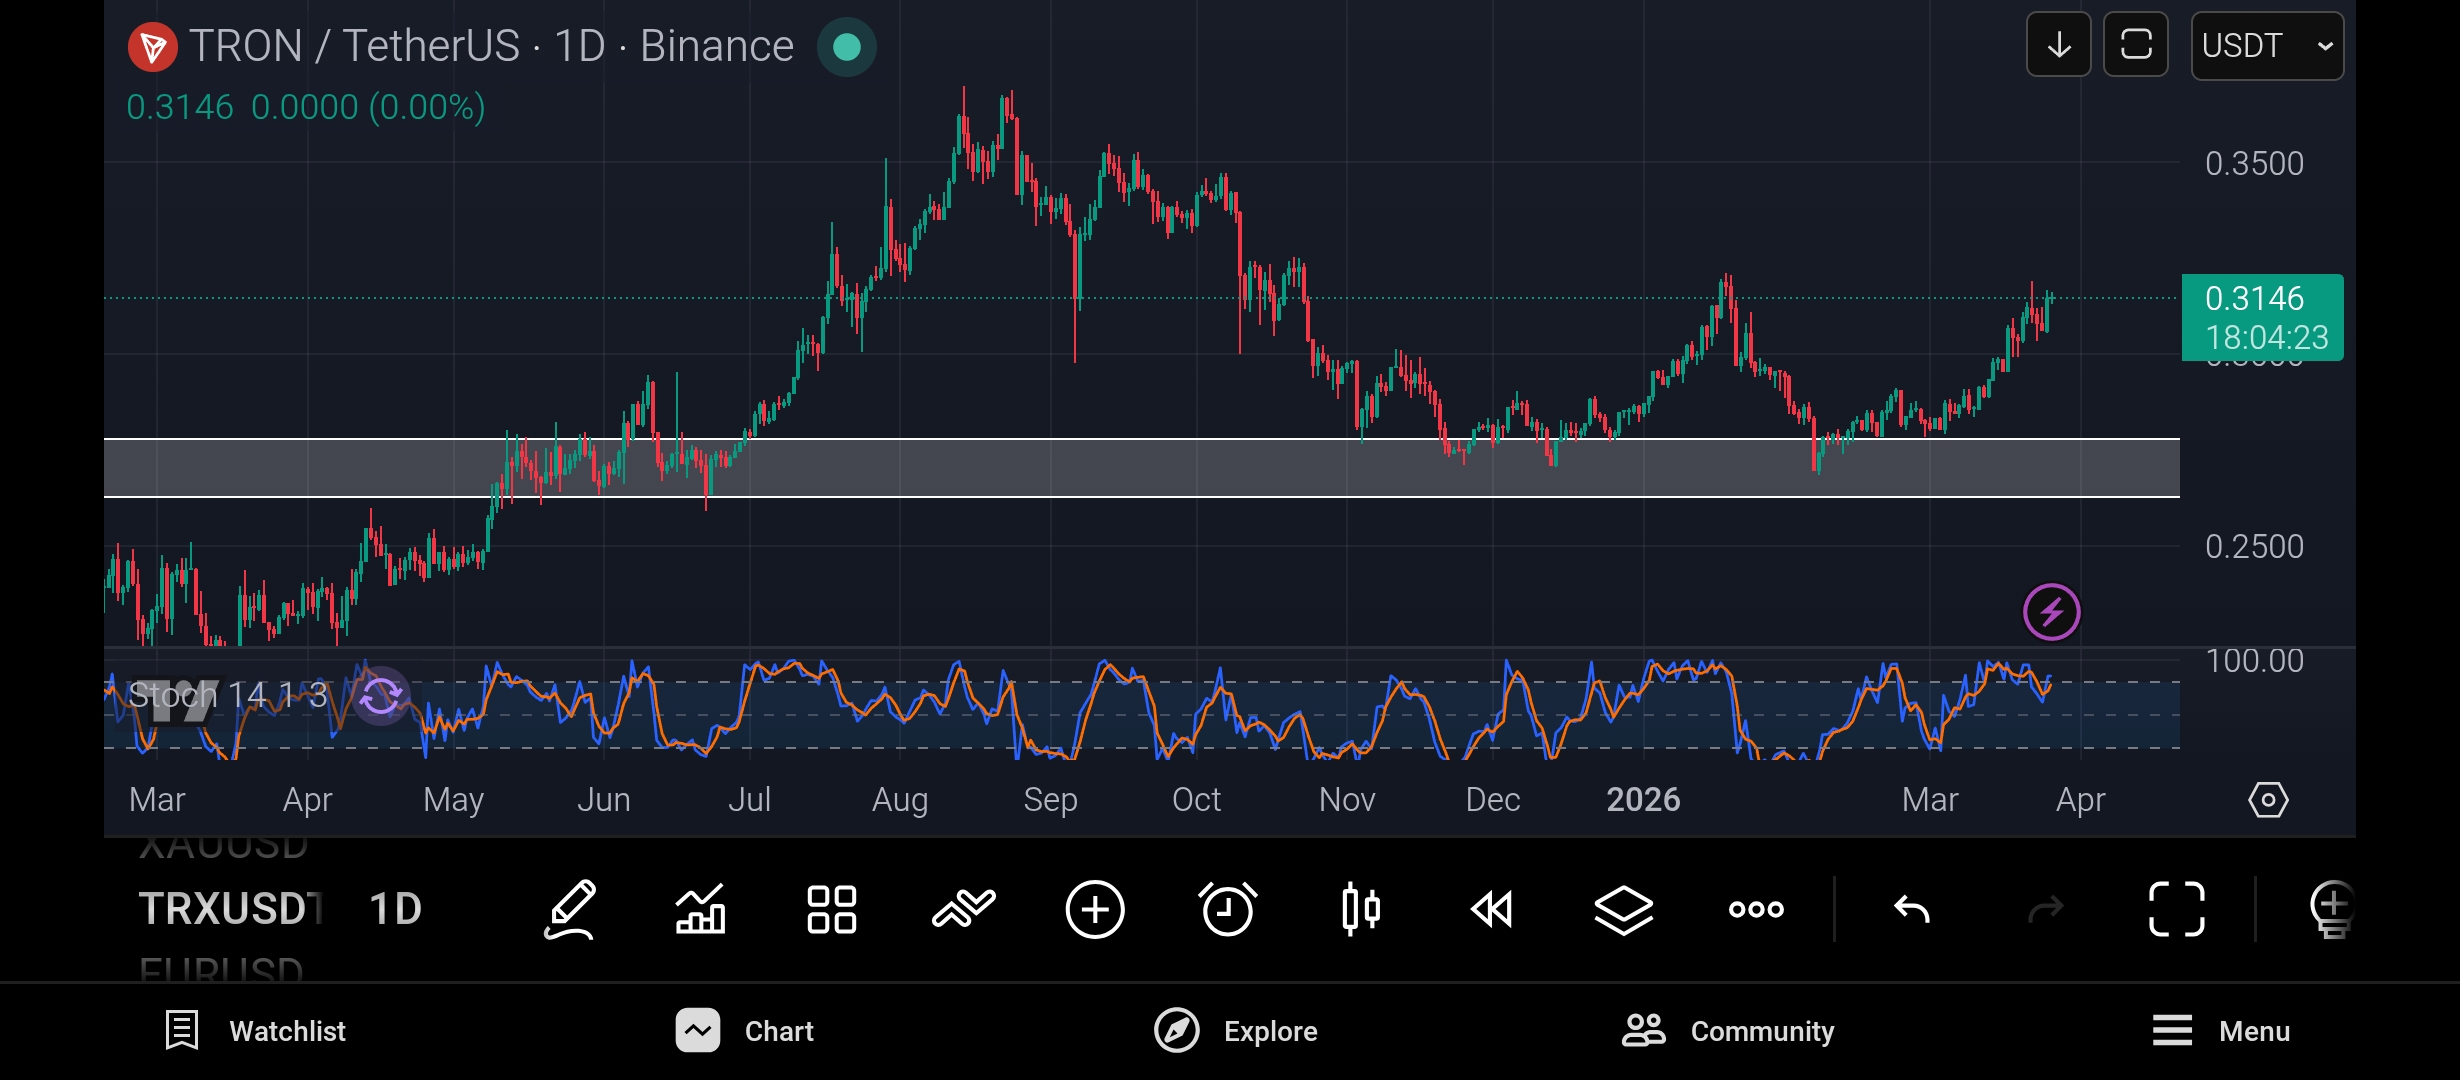Change chart type candlestick icon
2460x1080 pixels.
[1360, 909]
